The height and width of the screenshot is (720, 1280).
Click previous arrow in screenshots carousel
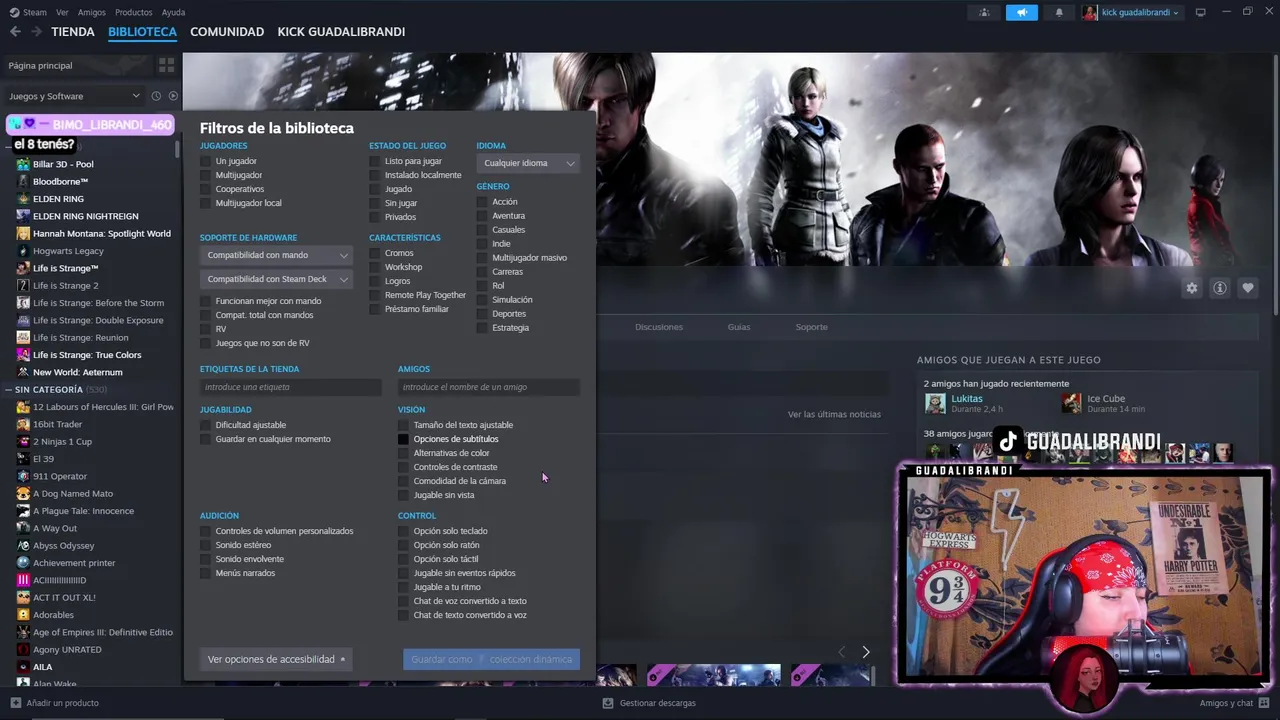(x=841, y=652)
